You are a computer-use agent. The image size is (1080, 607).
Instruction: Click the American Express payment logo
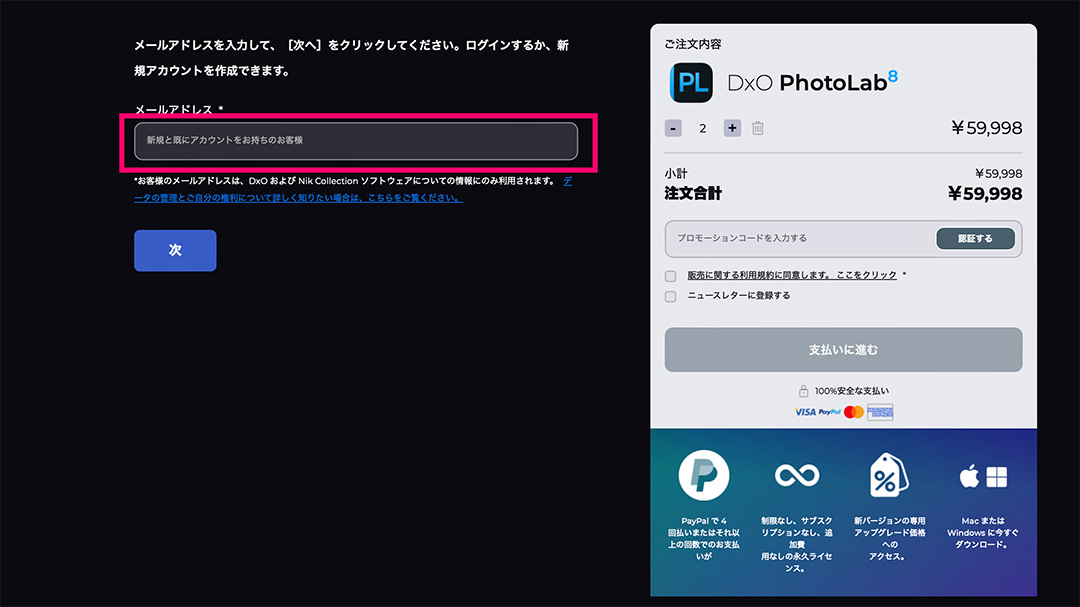pyautogui.click(x=880, y=412)
